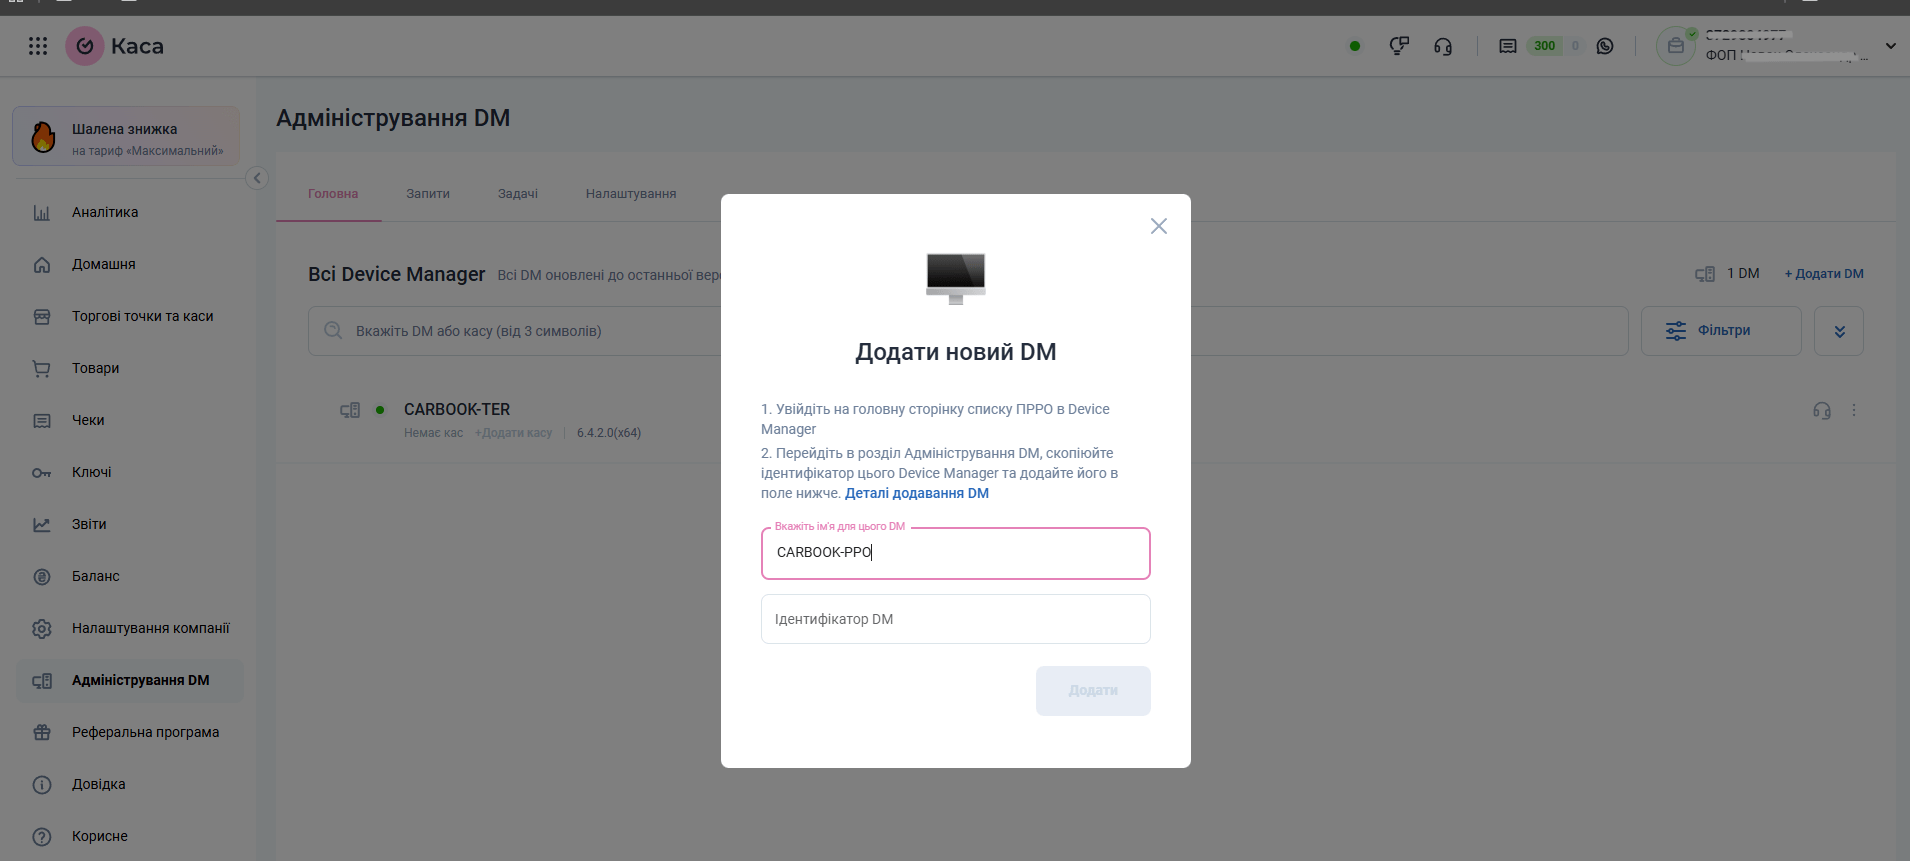Collapse the left sidebar with chevron

[x=257, y=178]
